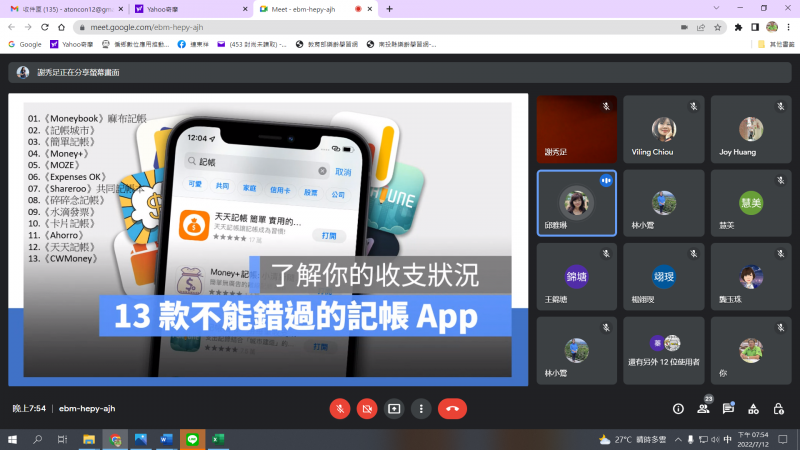This screenshot has width=800, height=450.
Task: Open File Explorer from taskbar
Action: 89,439
